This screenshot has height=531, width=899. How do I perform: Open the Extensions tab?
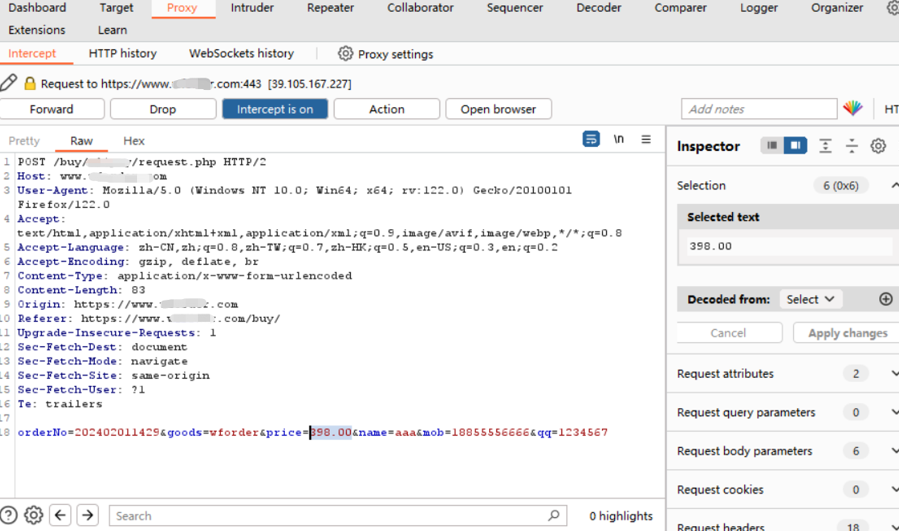(x=37, y=30)
